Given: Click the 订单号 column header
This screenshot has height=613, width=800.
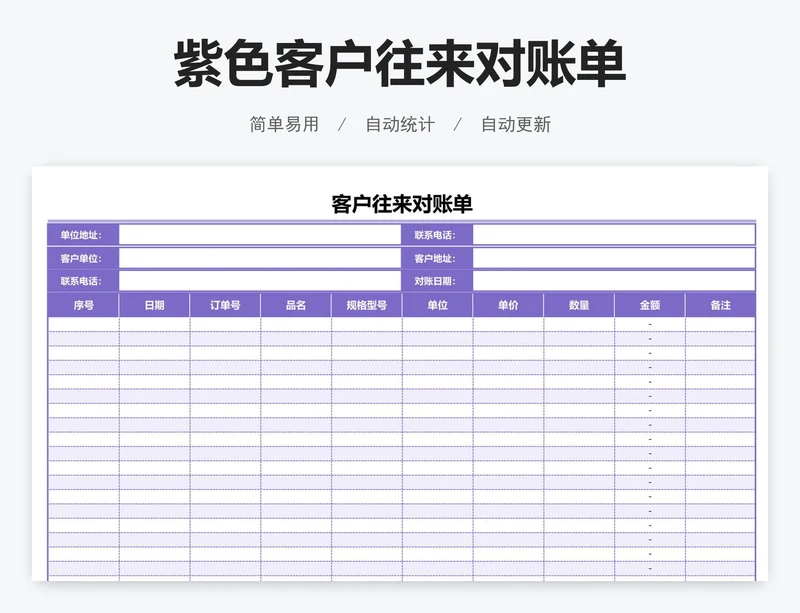Looking at the screenshot, I should [x=225, y=305].
